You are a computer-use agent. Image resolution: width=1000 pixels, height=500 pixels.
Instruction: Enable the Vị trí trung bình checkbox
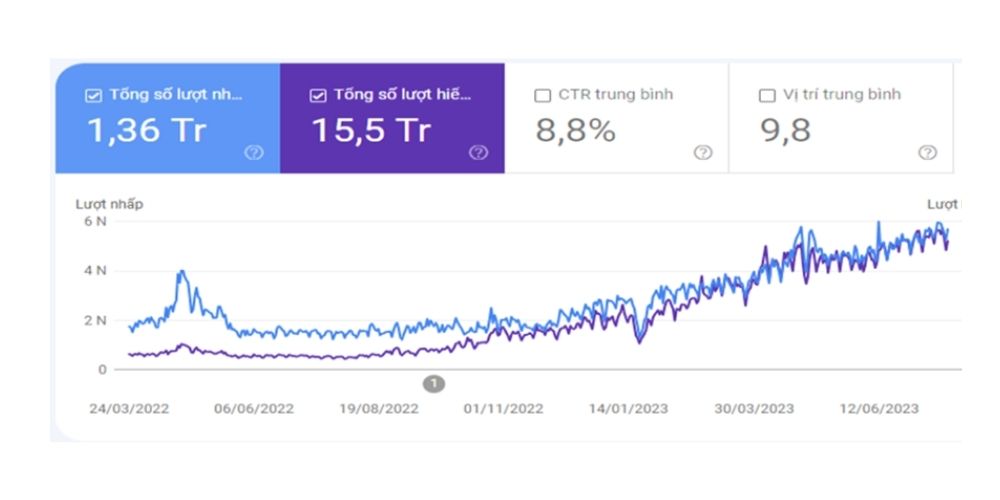point(767,96)
